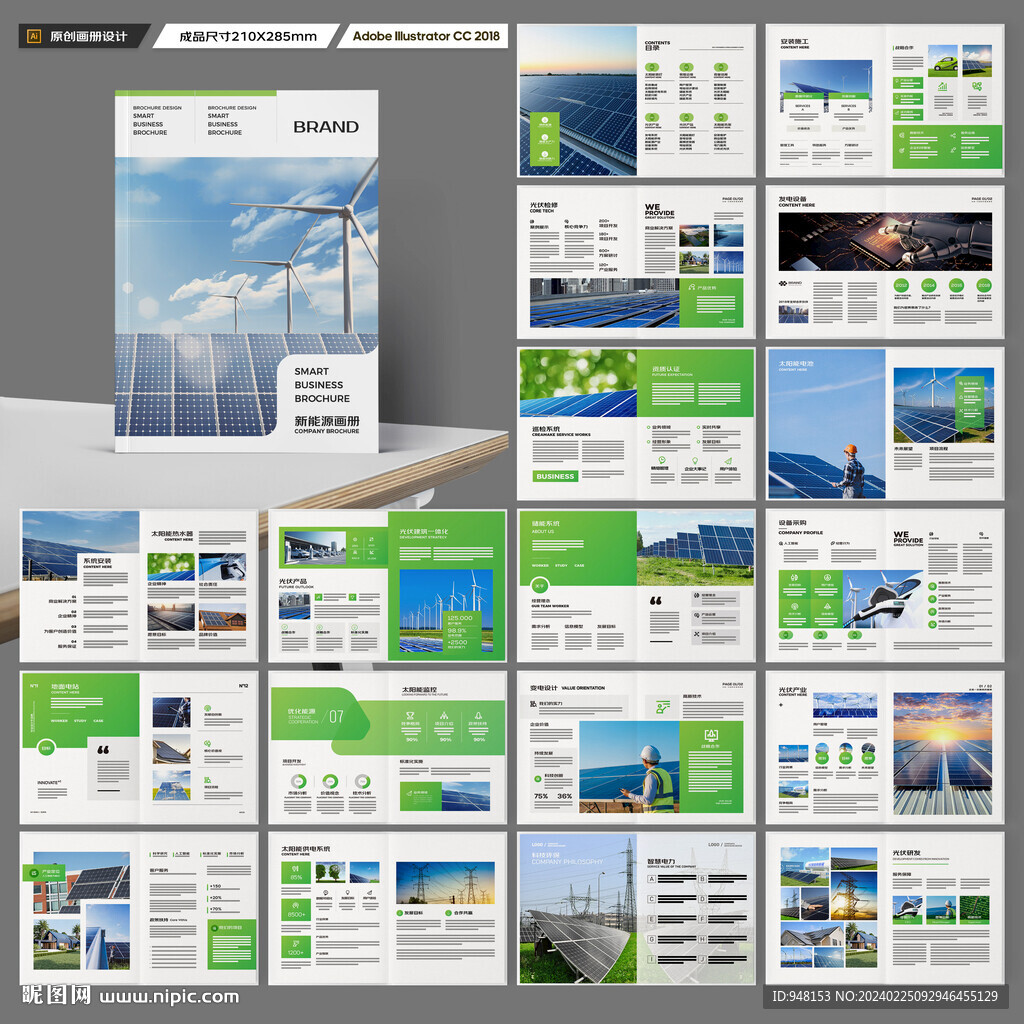Click the CONTENTS 目录 heading
Viewport: 1024px width, 1024px height.
657,45
